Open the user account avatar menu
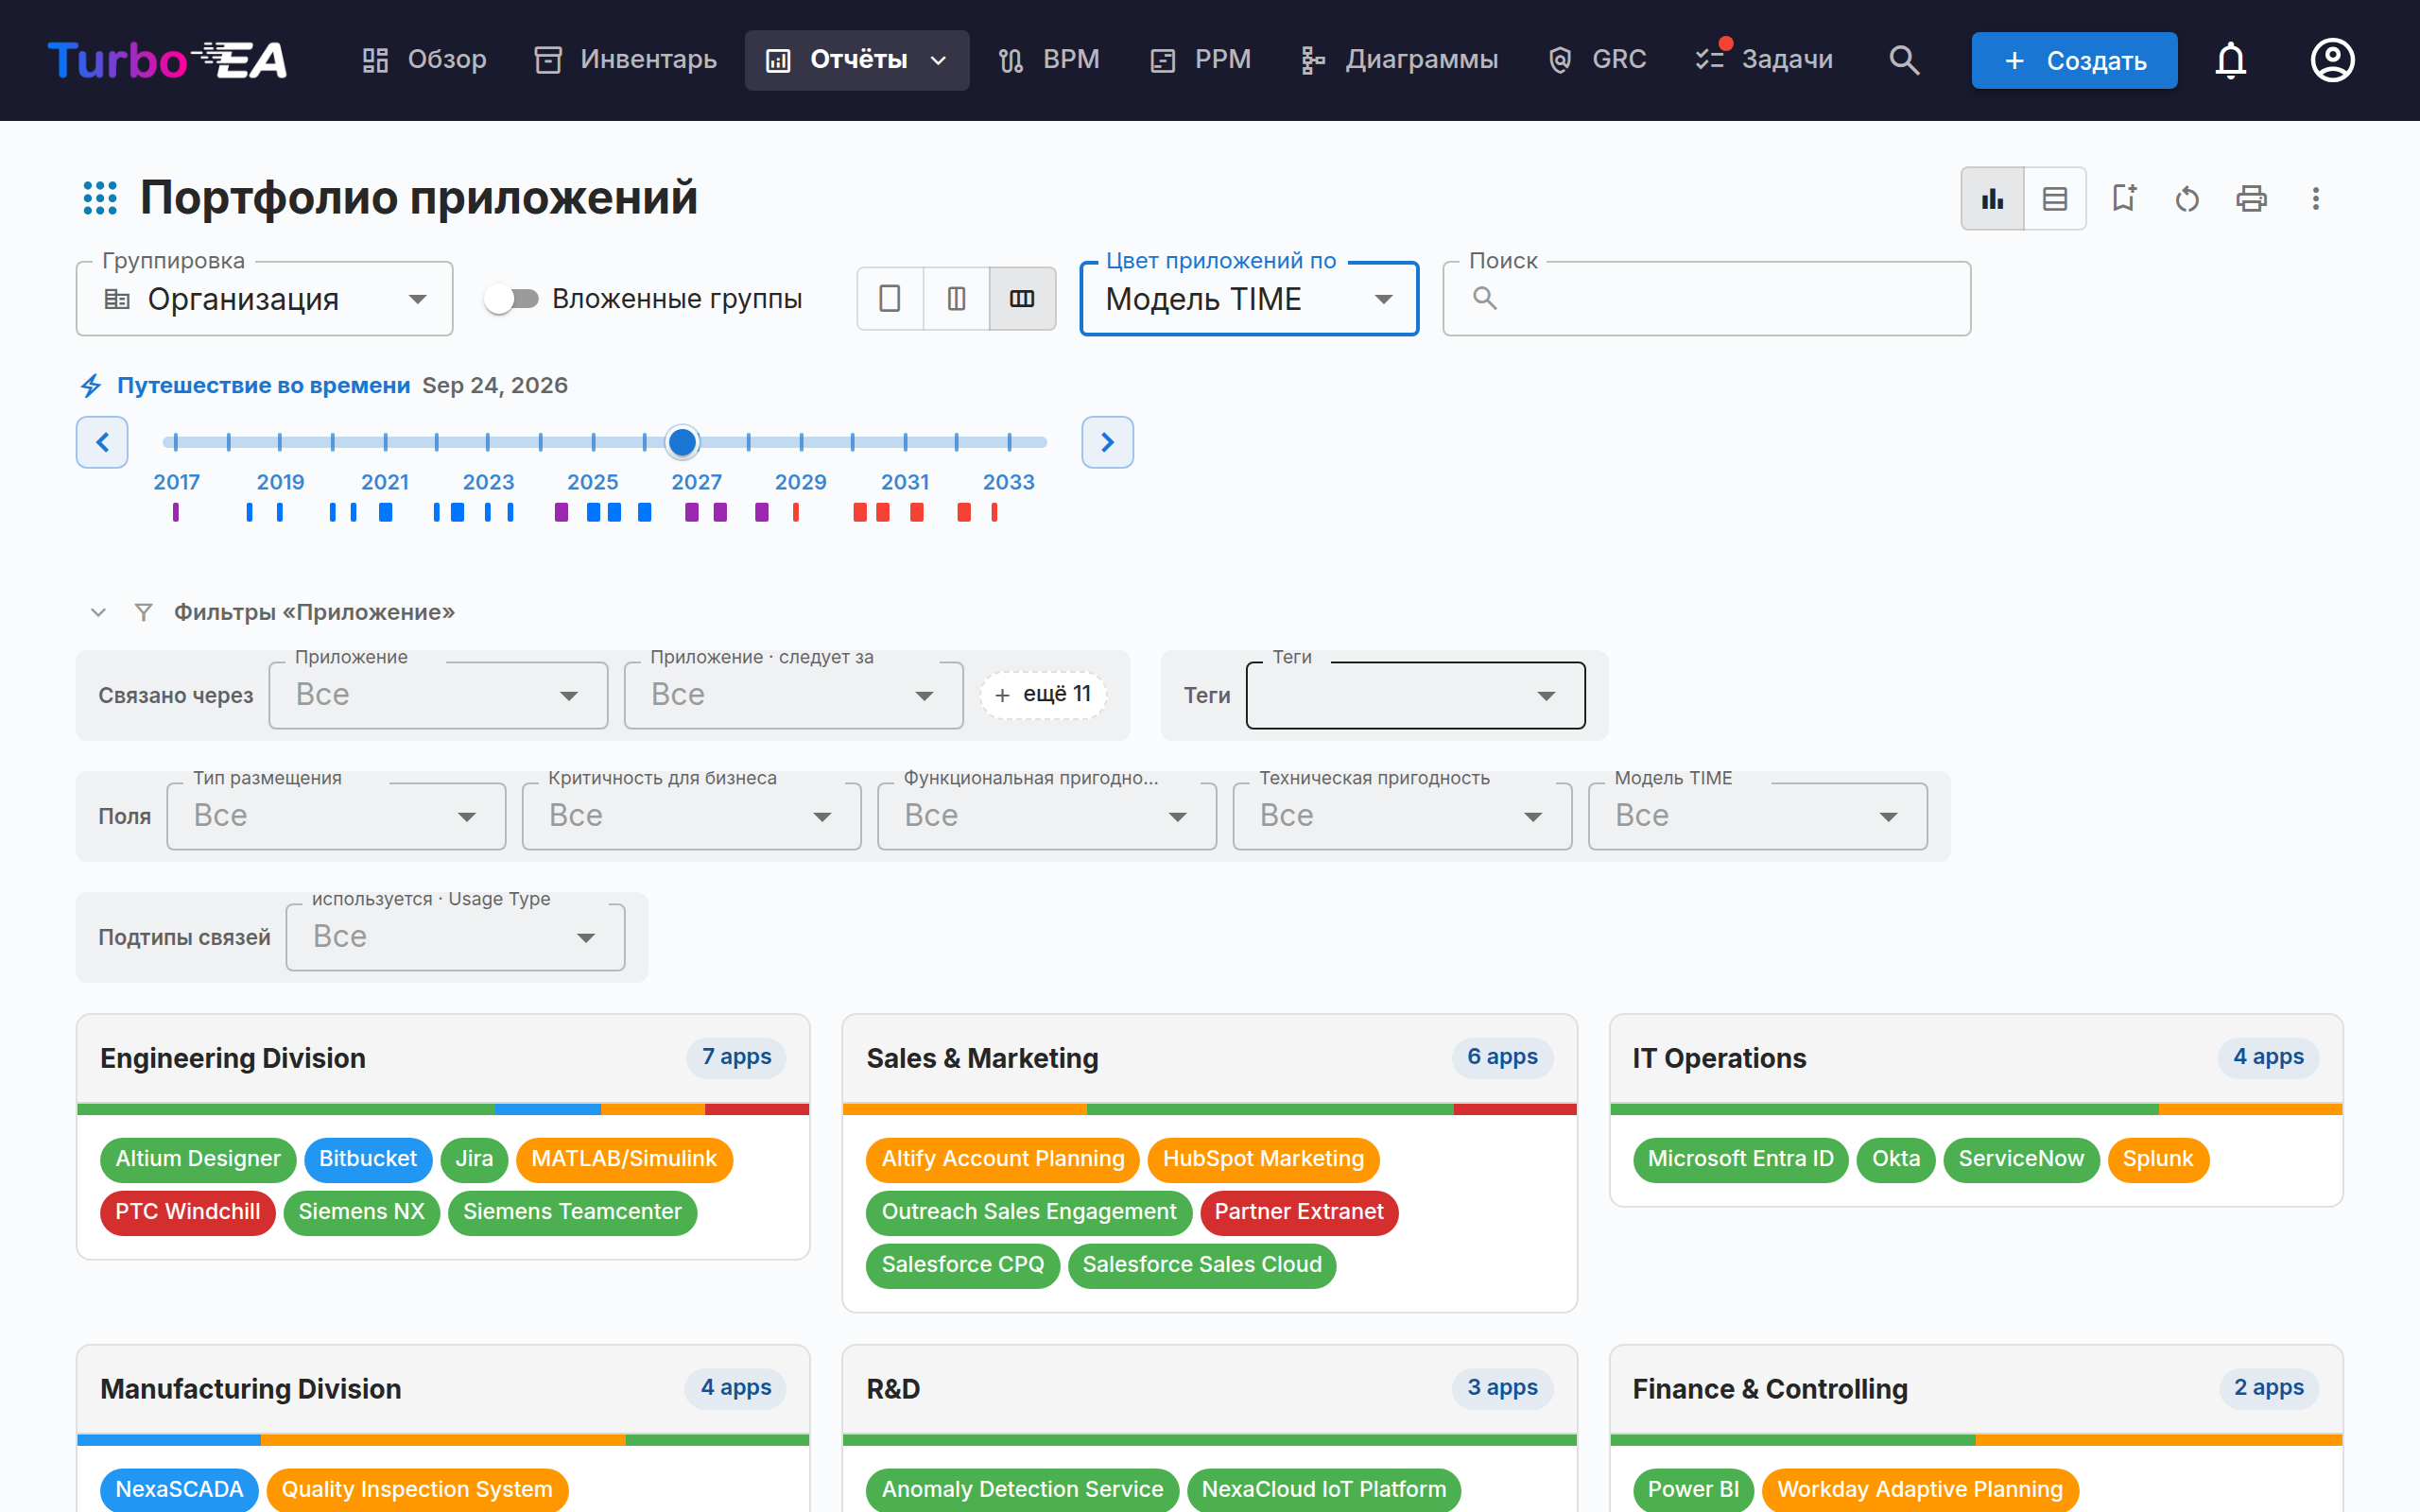 click(2332, 60)
